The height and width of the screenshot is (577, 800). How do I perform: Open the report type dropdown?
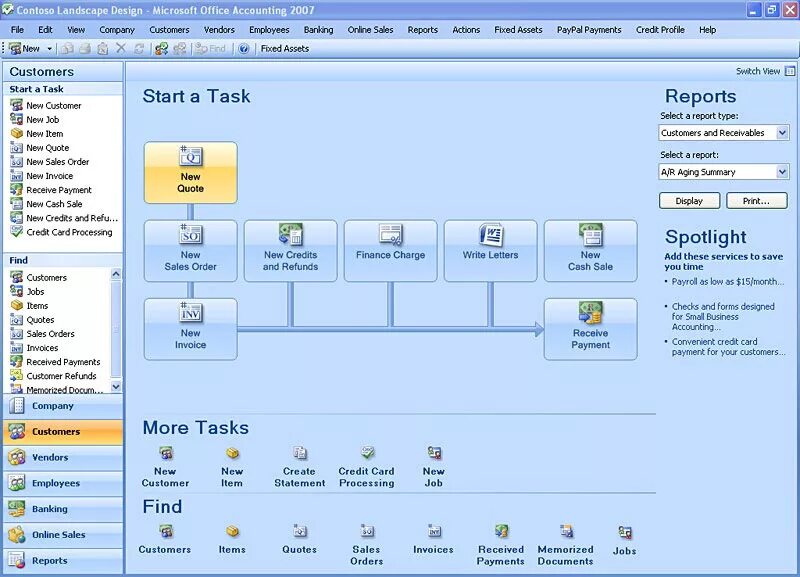click(782, 133)
